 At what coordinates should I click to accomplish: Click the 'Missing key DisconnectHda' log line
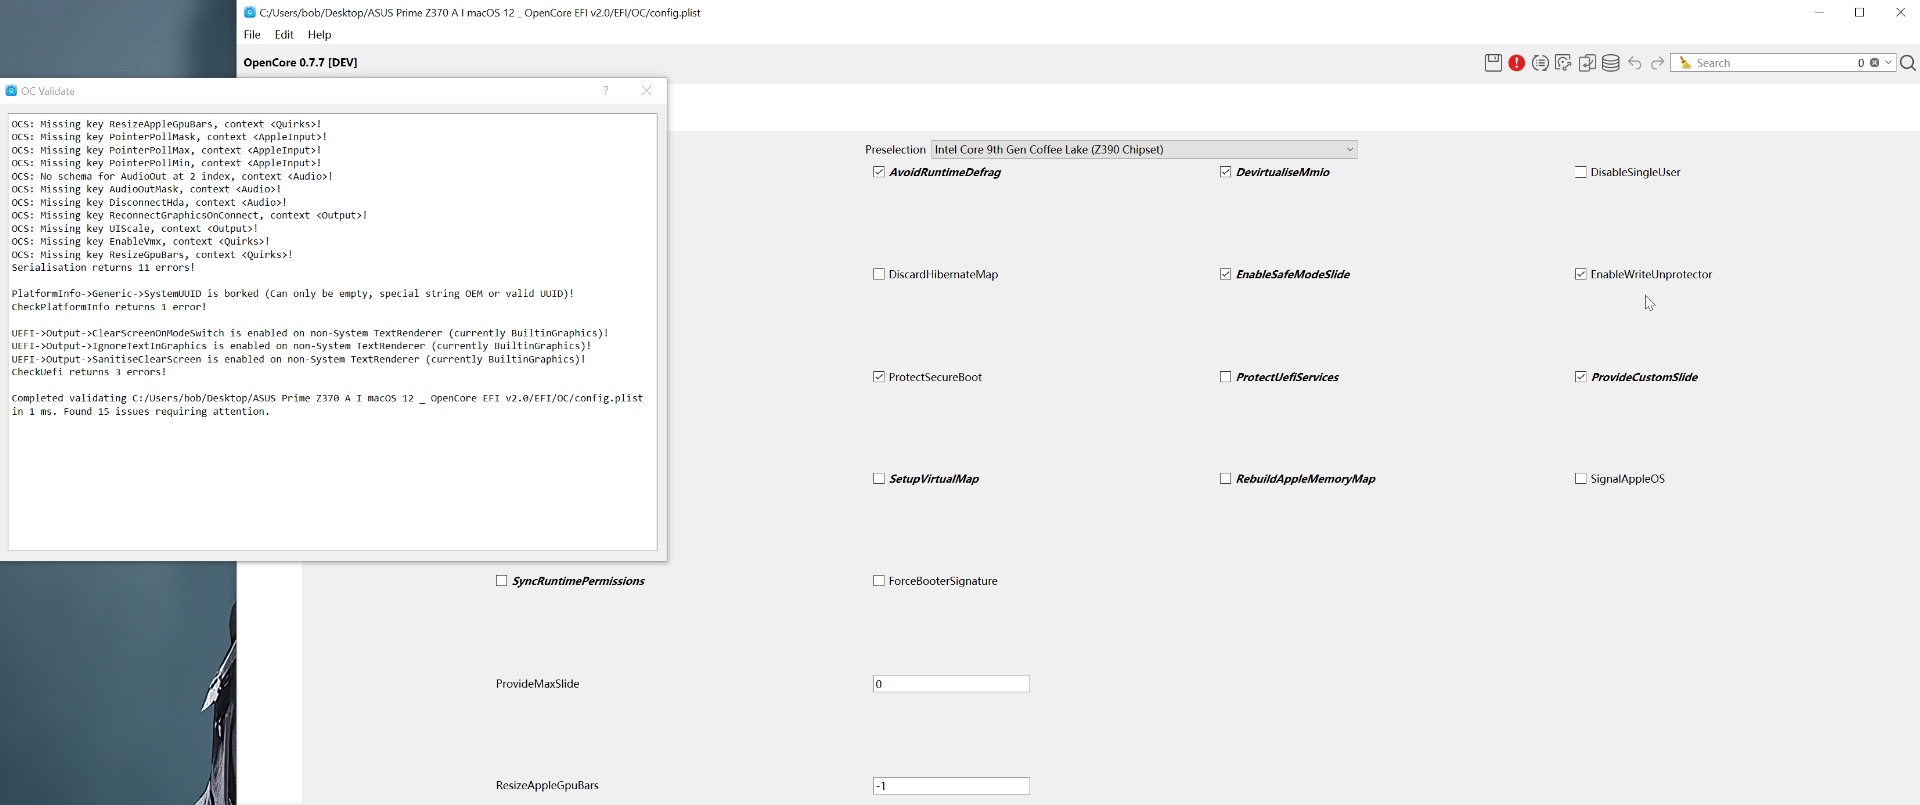point(149,203)
